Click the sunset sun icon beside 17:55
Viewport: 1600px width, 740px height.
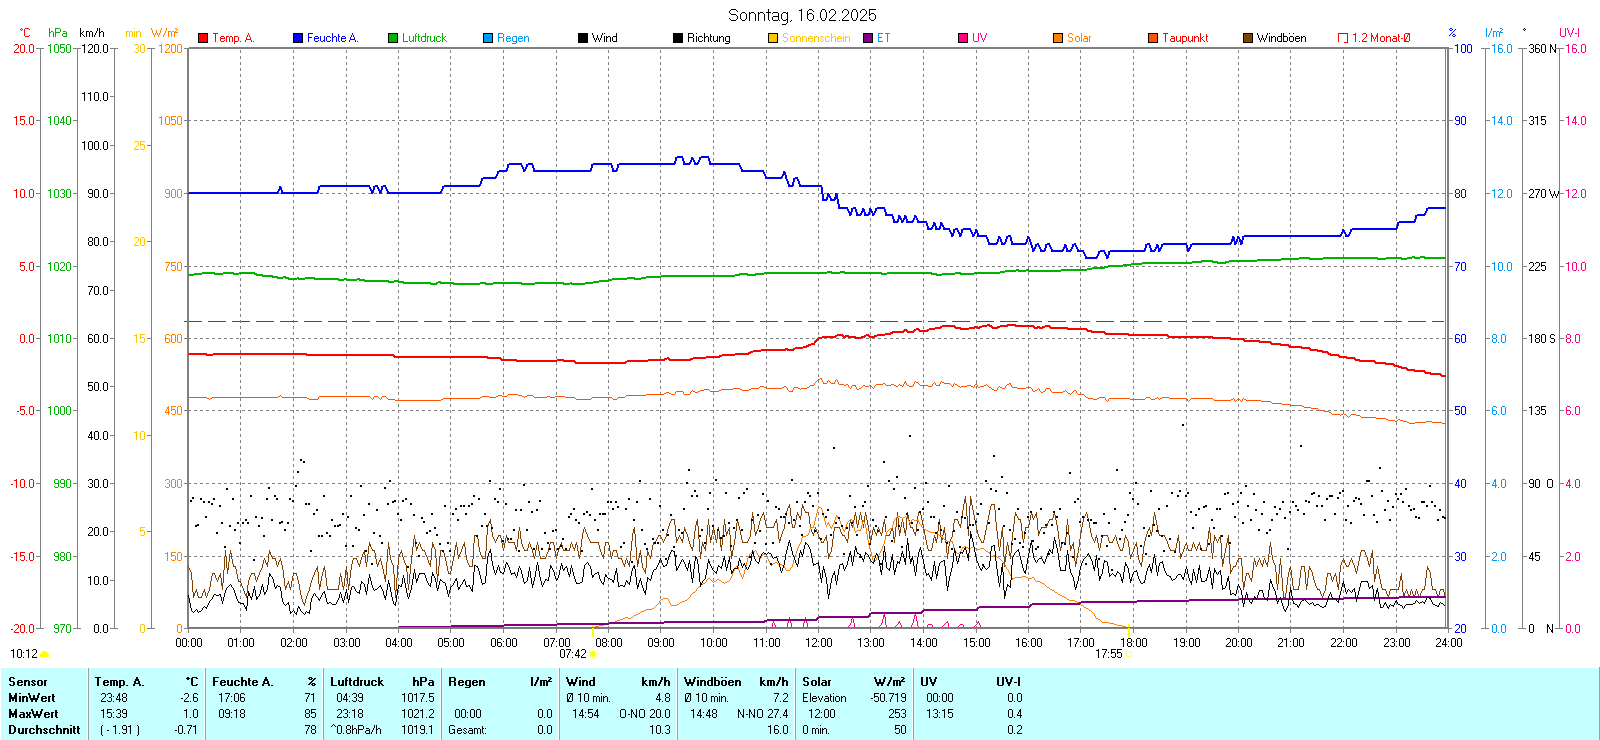click(1129, 654)
